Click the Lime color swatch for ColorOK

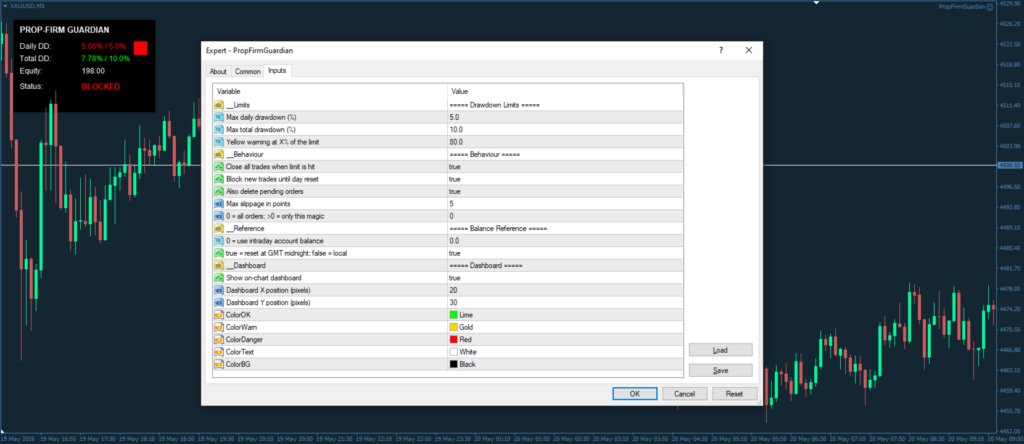453,315
